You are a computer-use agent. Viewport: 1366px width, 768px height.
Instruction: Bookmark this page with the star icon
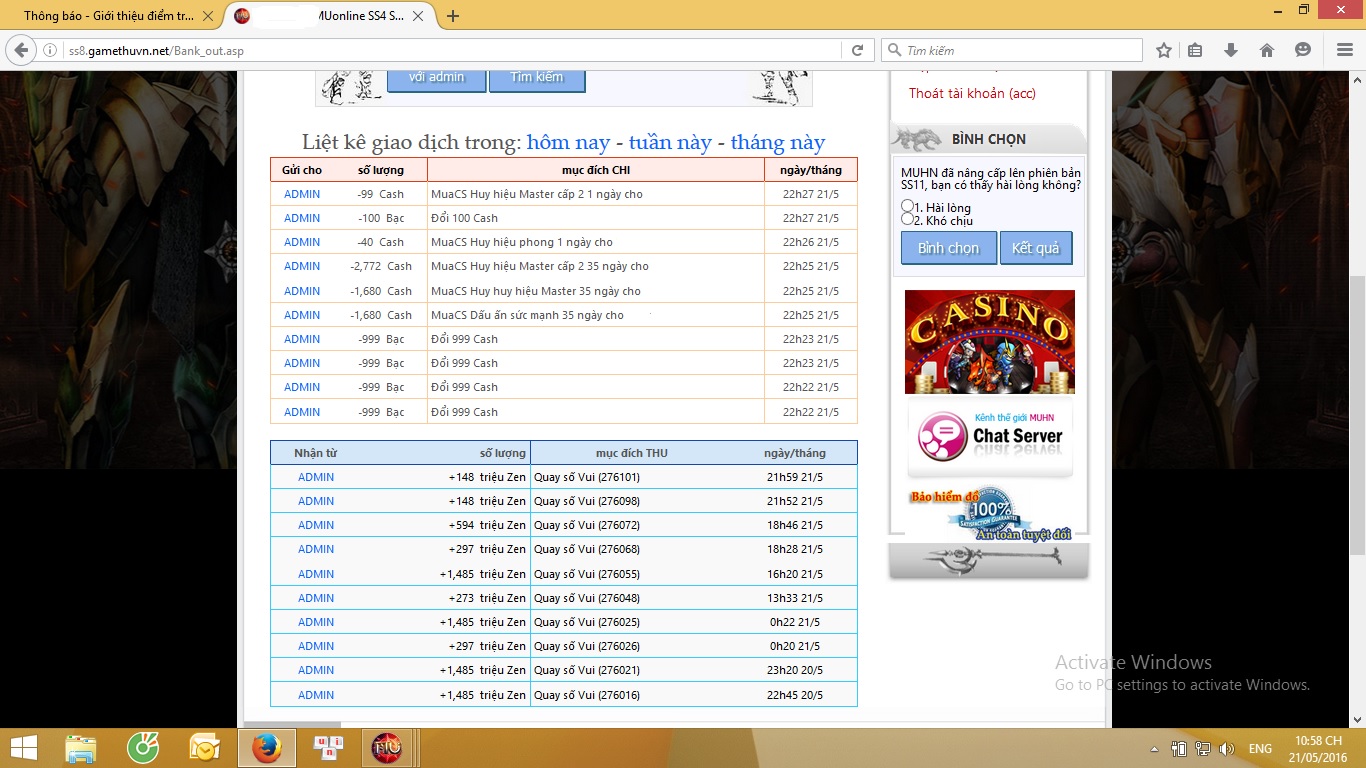click(x=1164, y=50)
